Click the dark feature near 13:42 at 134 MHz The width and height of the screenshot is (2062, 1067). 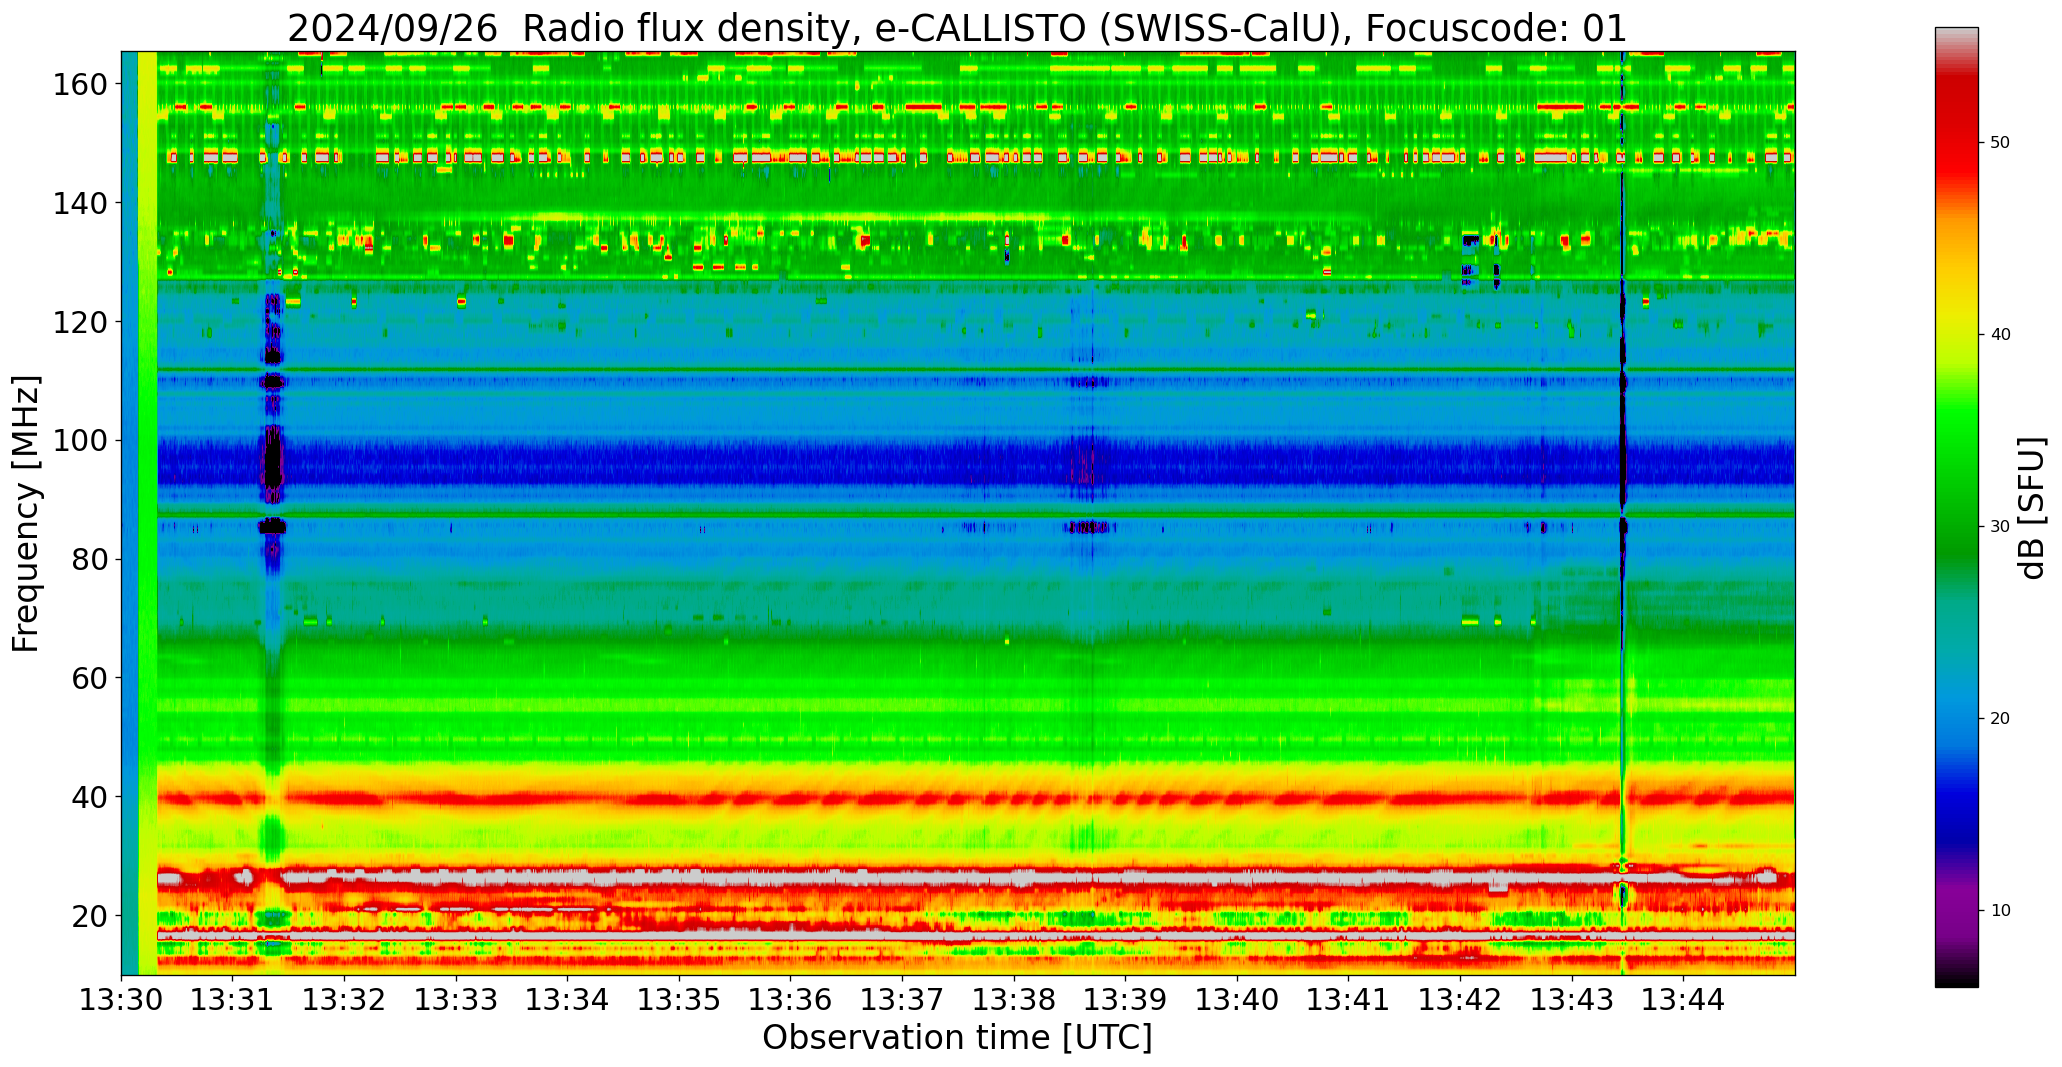tap(1470, 240)
